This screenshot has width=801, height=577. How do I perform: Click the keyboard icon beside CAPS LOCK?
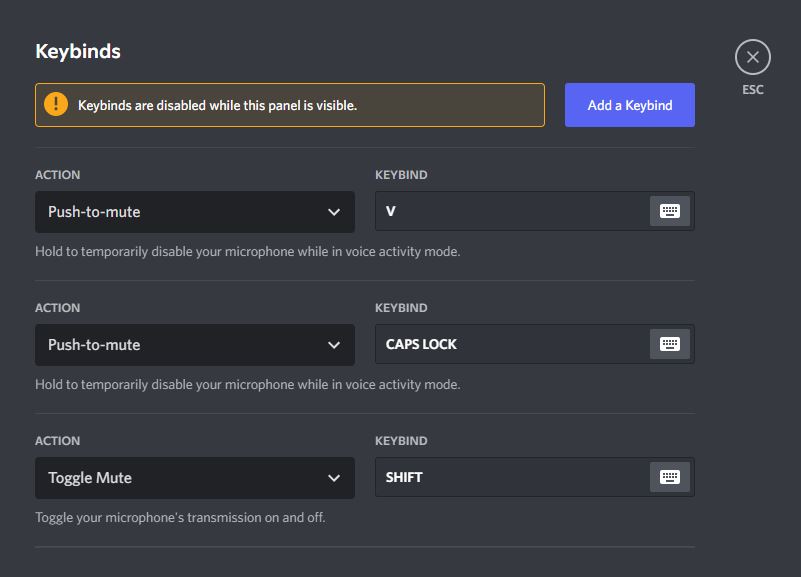[670, 344]
